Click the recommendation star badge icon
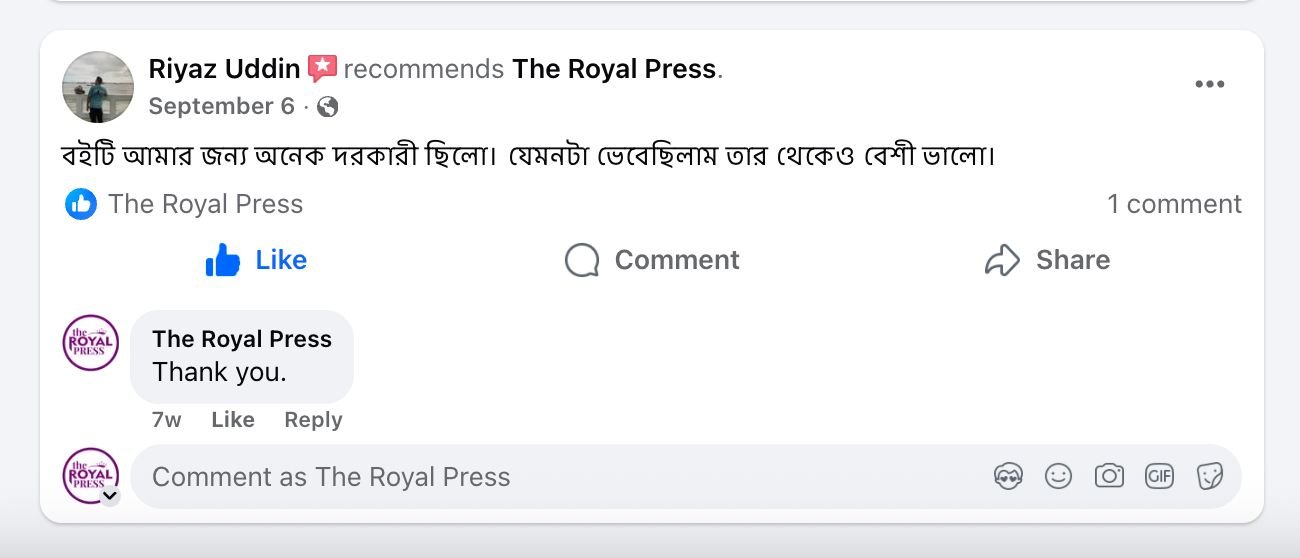Screen dimensions: 1300x558 (322, 69)
